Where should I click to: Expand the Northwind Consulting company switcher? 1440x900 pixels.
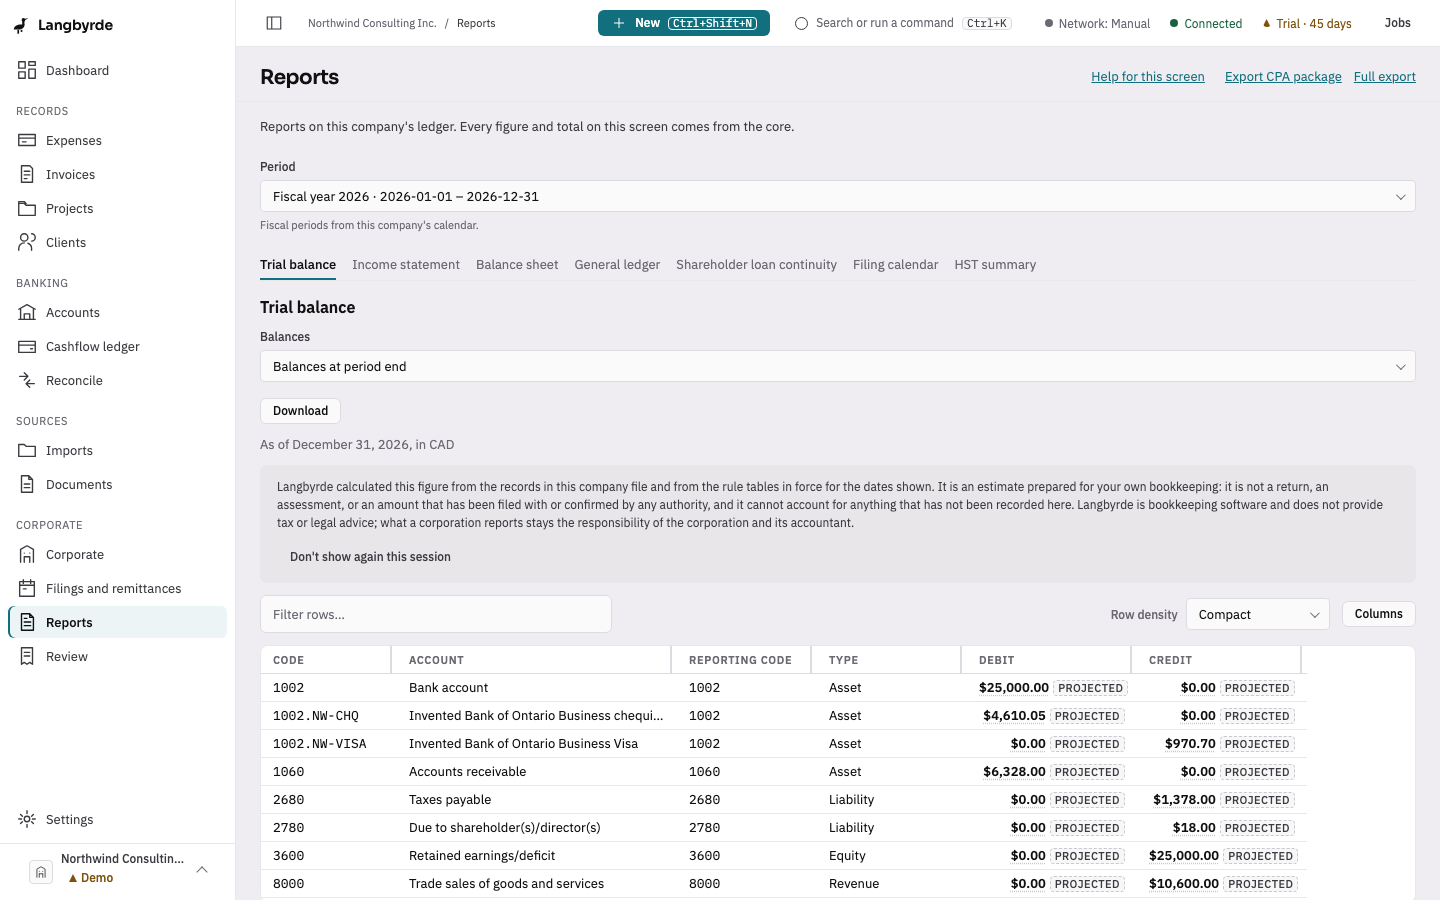(118, 869)
